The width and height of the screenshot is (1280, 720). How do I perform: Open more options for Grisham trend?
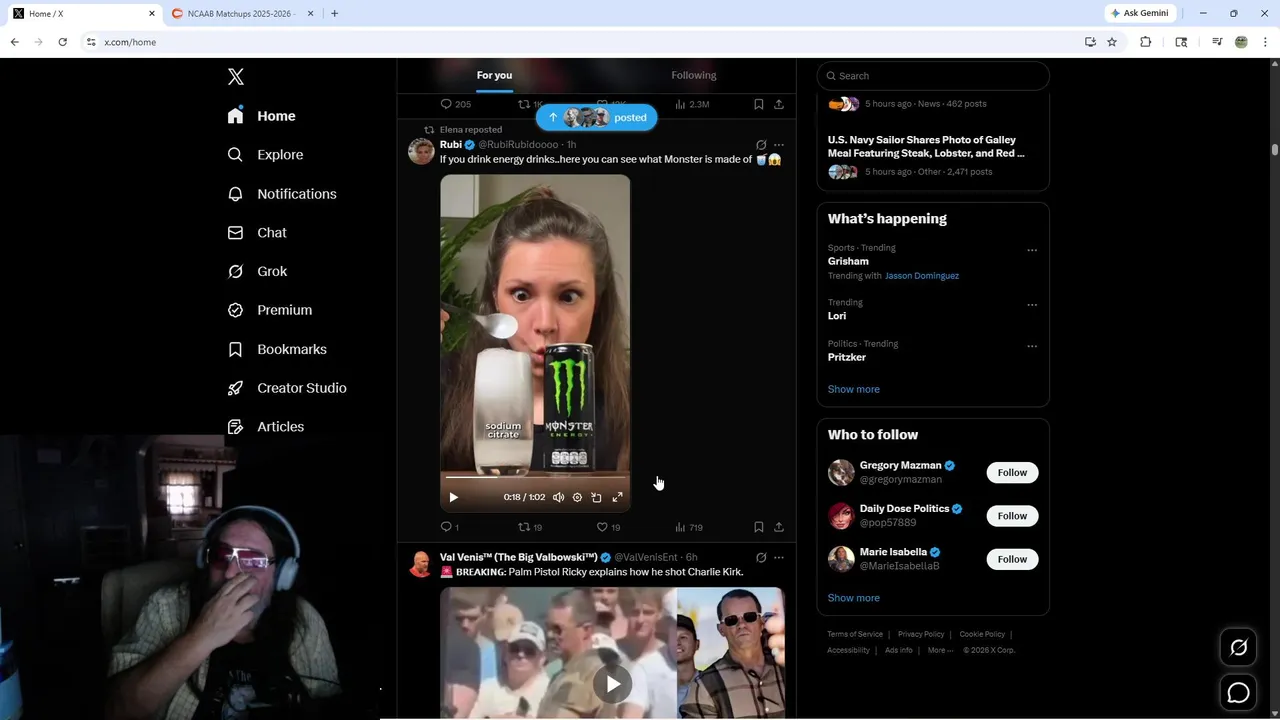(1032, 250)
